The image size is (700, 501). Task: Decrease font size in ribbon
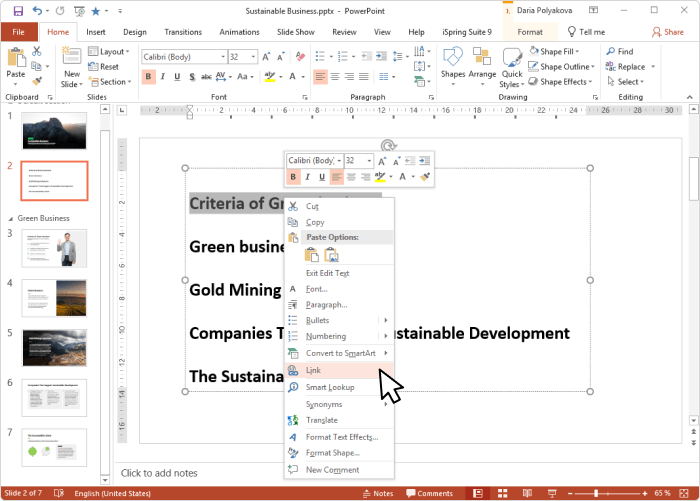point(281,57)
